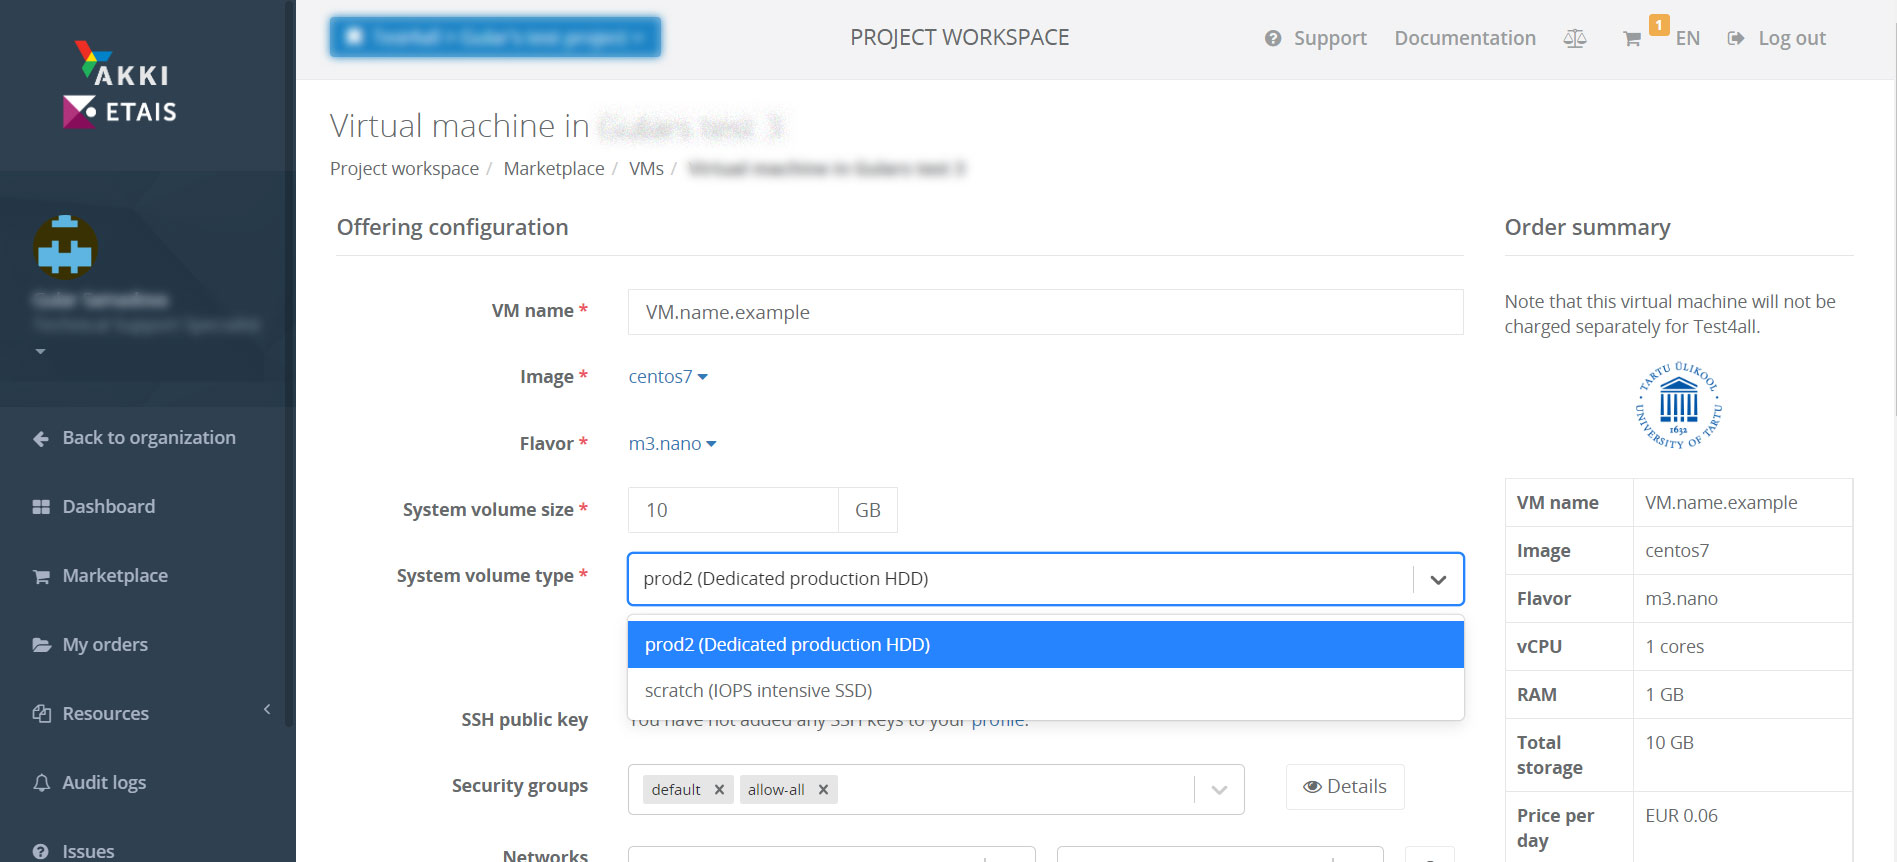Click the System volume type select box
This screenshot has height=862, width=1897.
tap(1045, 579)
